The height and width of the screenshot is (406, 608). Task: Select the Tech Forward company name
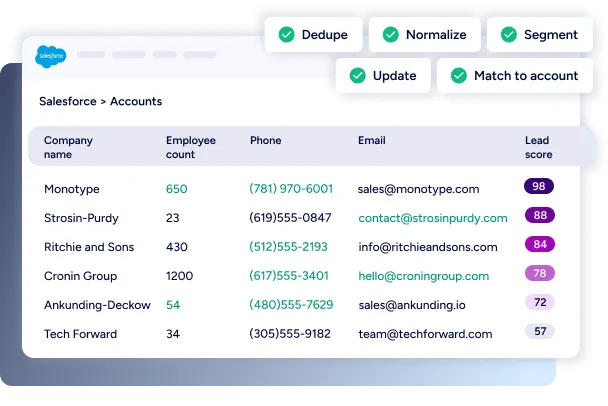(80, 334)
